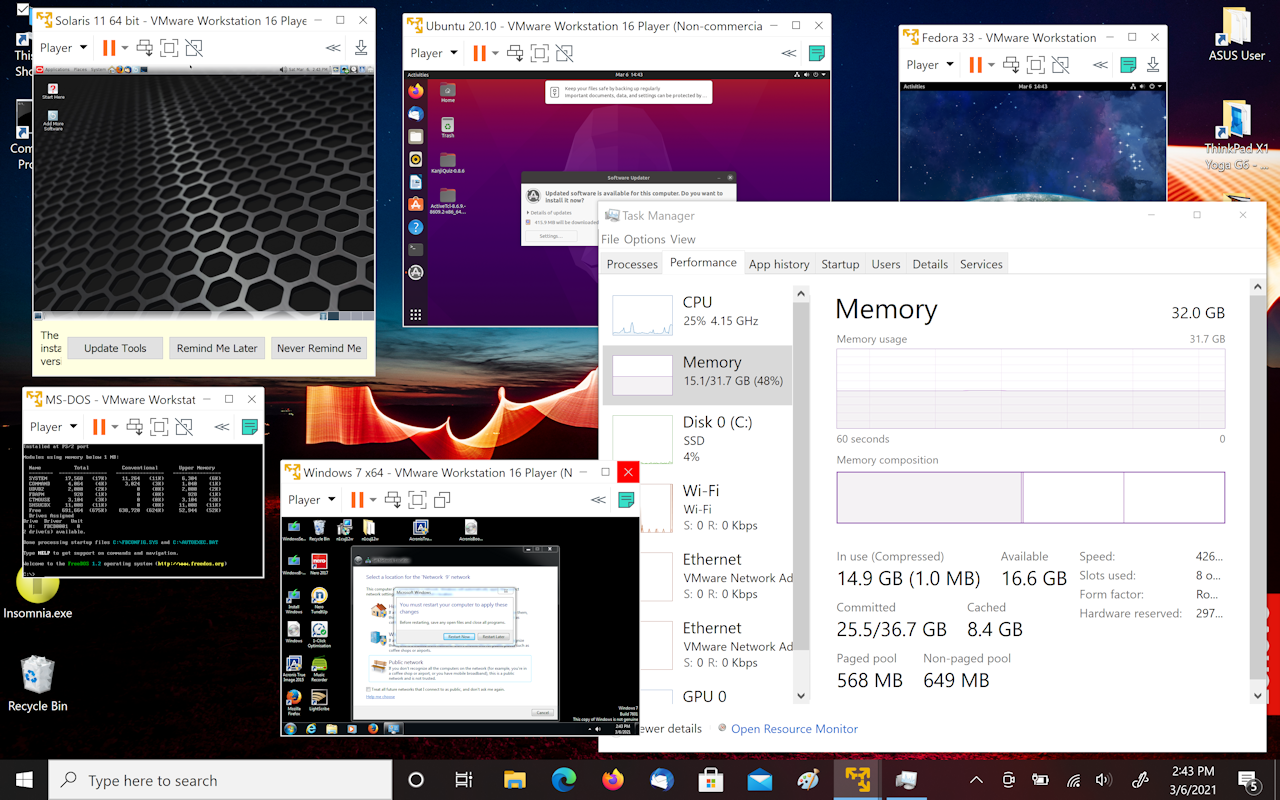Open the Player menu in MS-DOS window
The width and height of the screenshot is (1280, 800).
click(53, 427)
